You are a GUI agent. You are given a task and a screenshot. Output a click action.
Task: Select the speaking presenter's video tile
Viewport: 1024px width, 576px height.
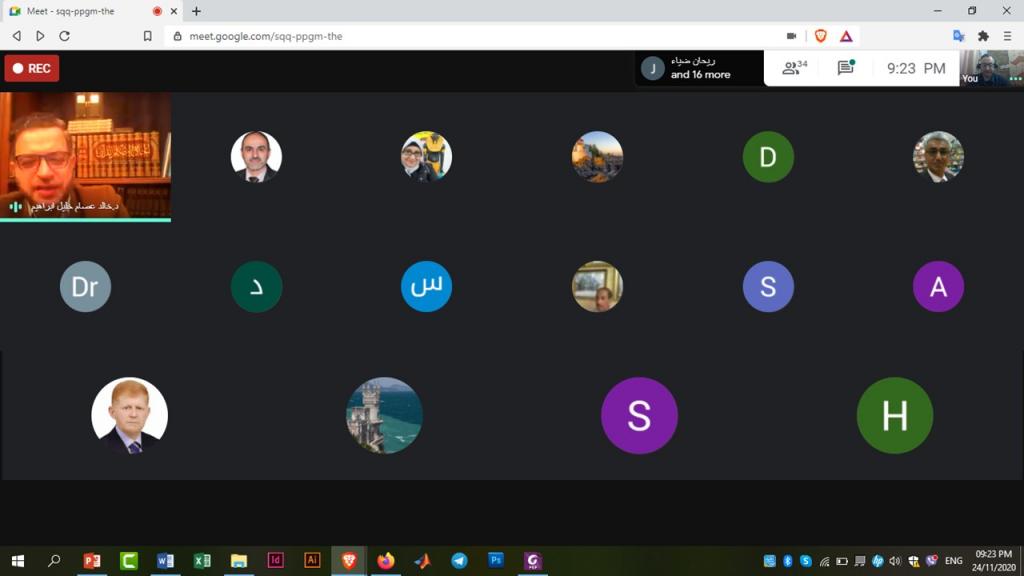pos(85,155)
